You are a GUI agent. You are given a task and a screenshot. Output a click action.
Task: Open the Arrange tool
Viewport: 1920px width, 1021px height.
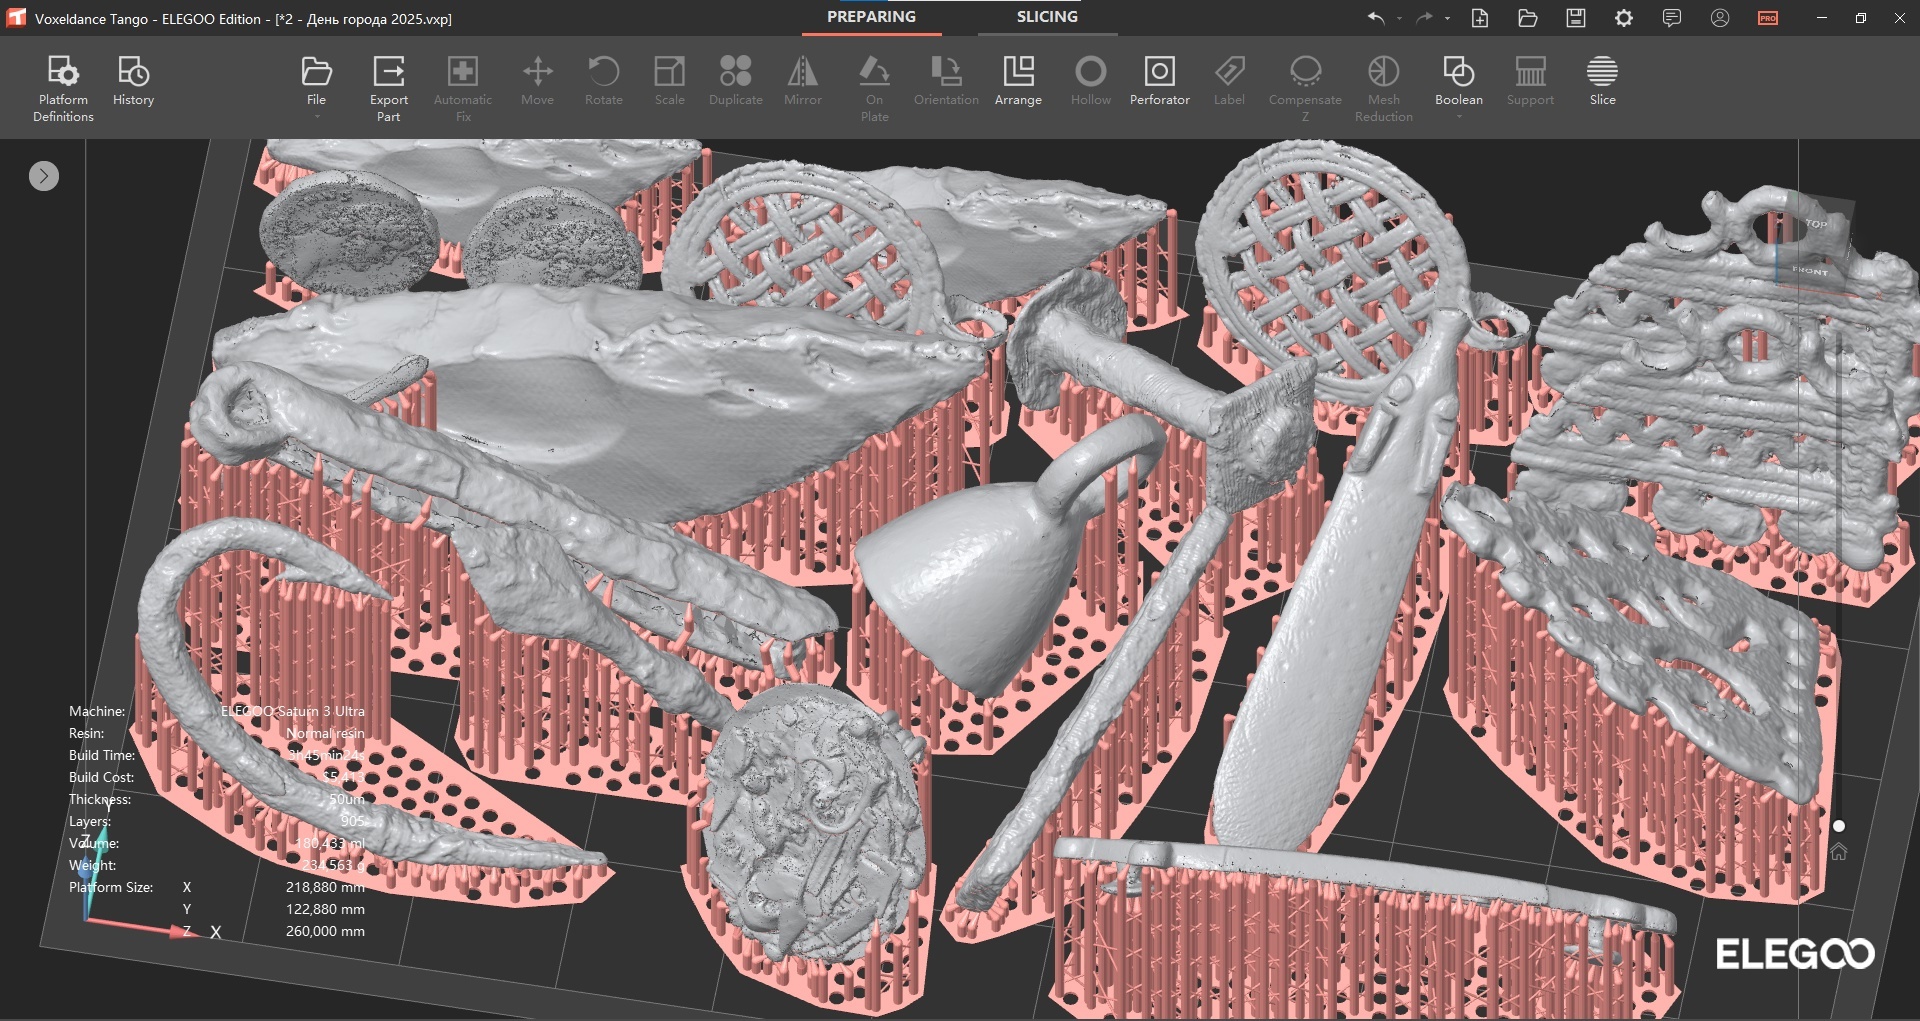coord(1018,80)
